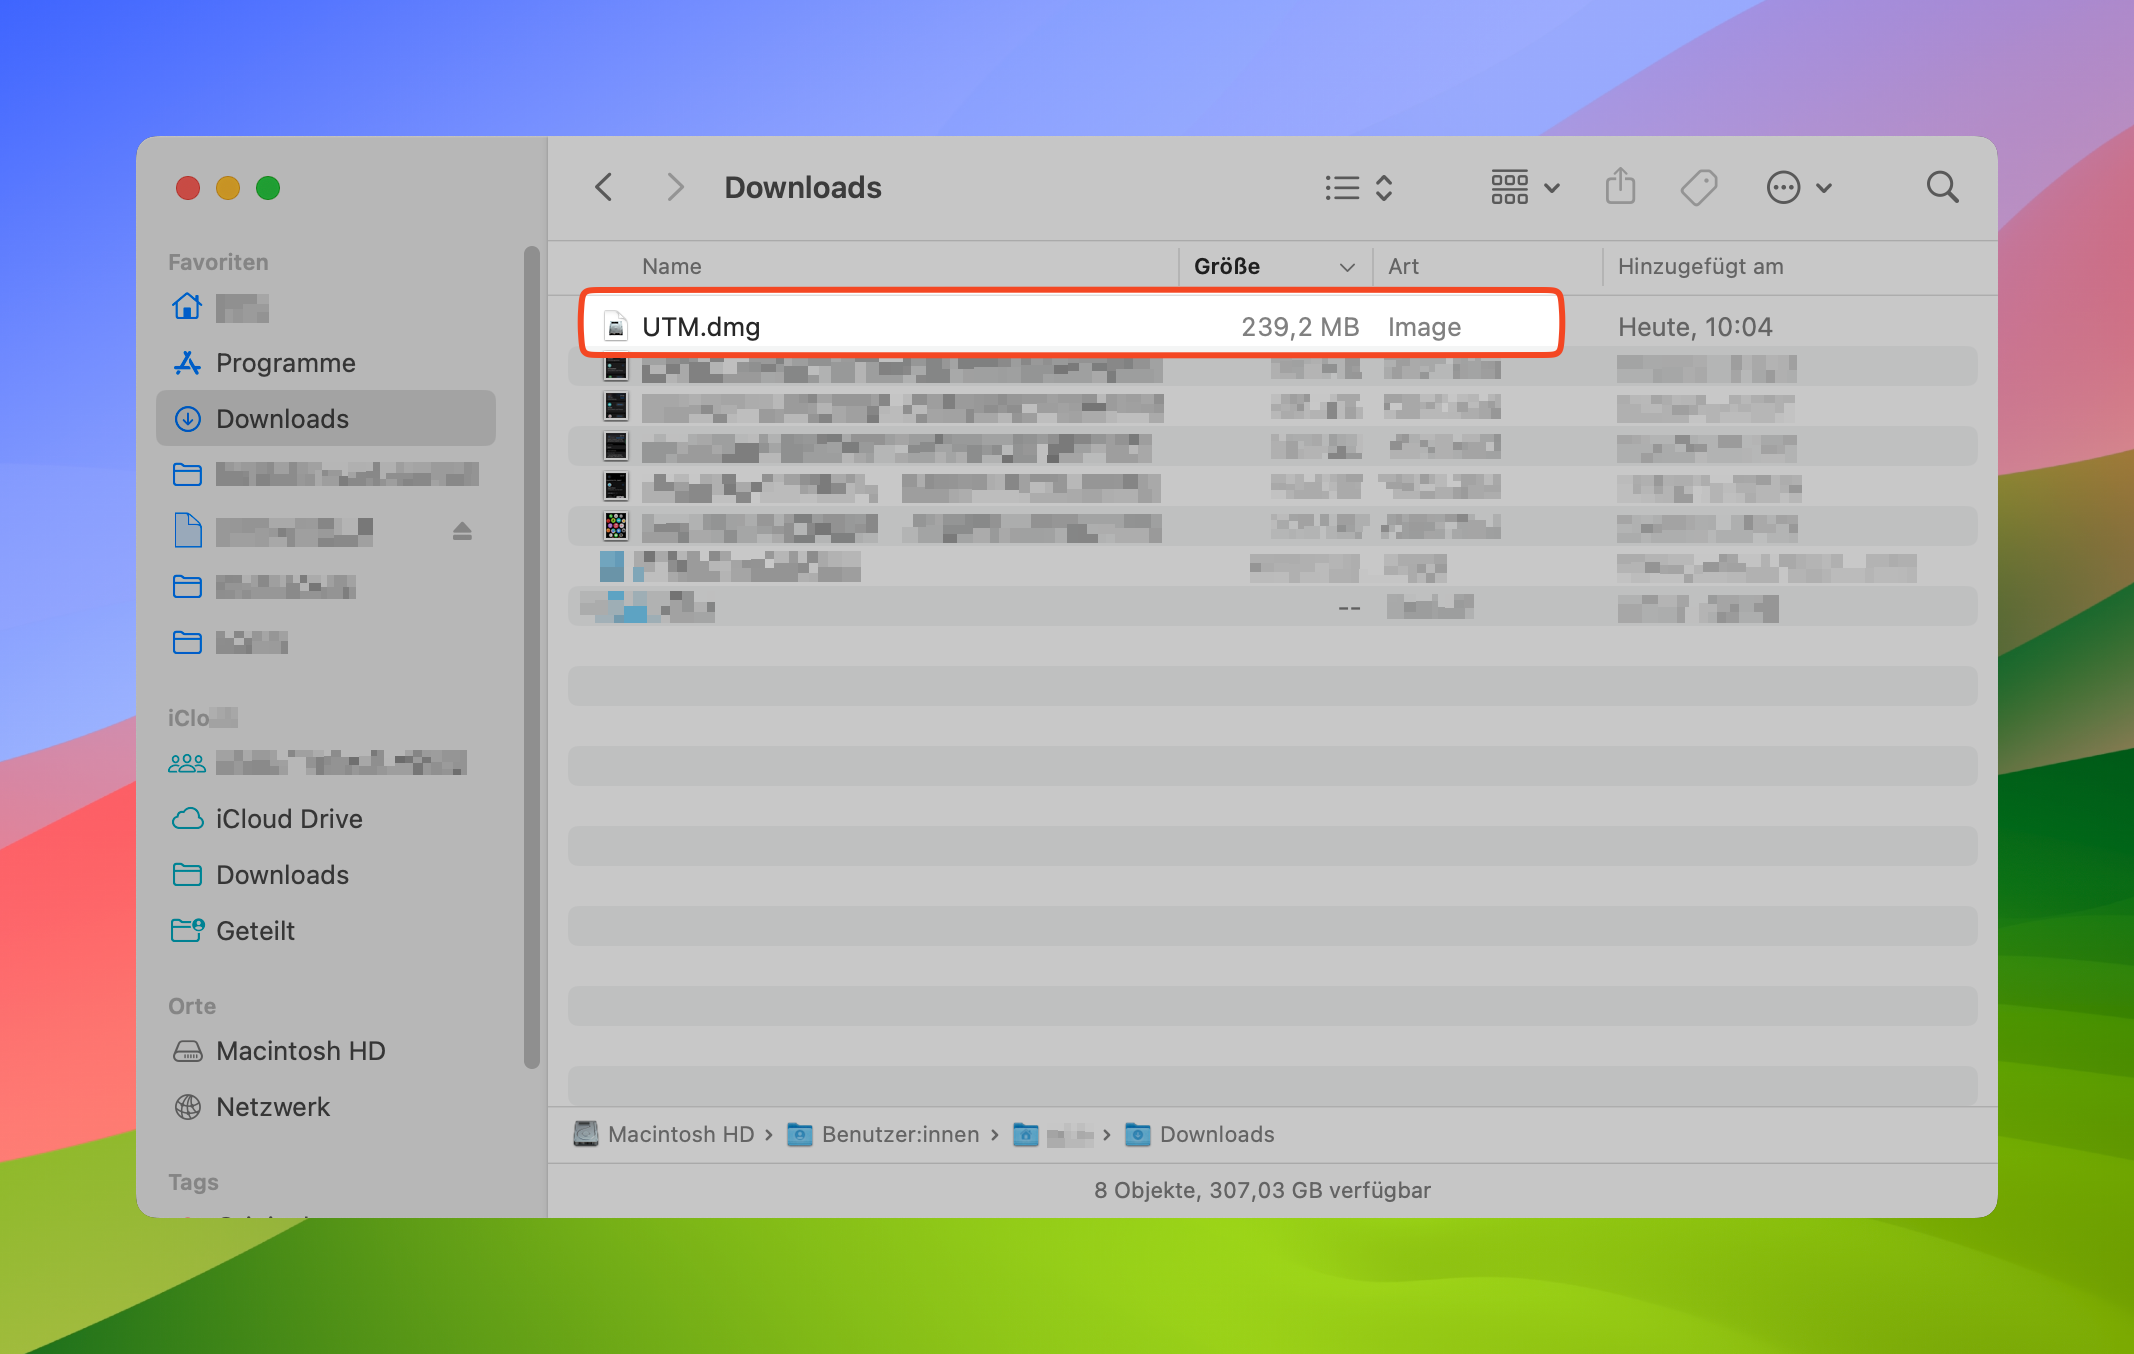Sort by Name column header

[672, 266]
